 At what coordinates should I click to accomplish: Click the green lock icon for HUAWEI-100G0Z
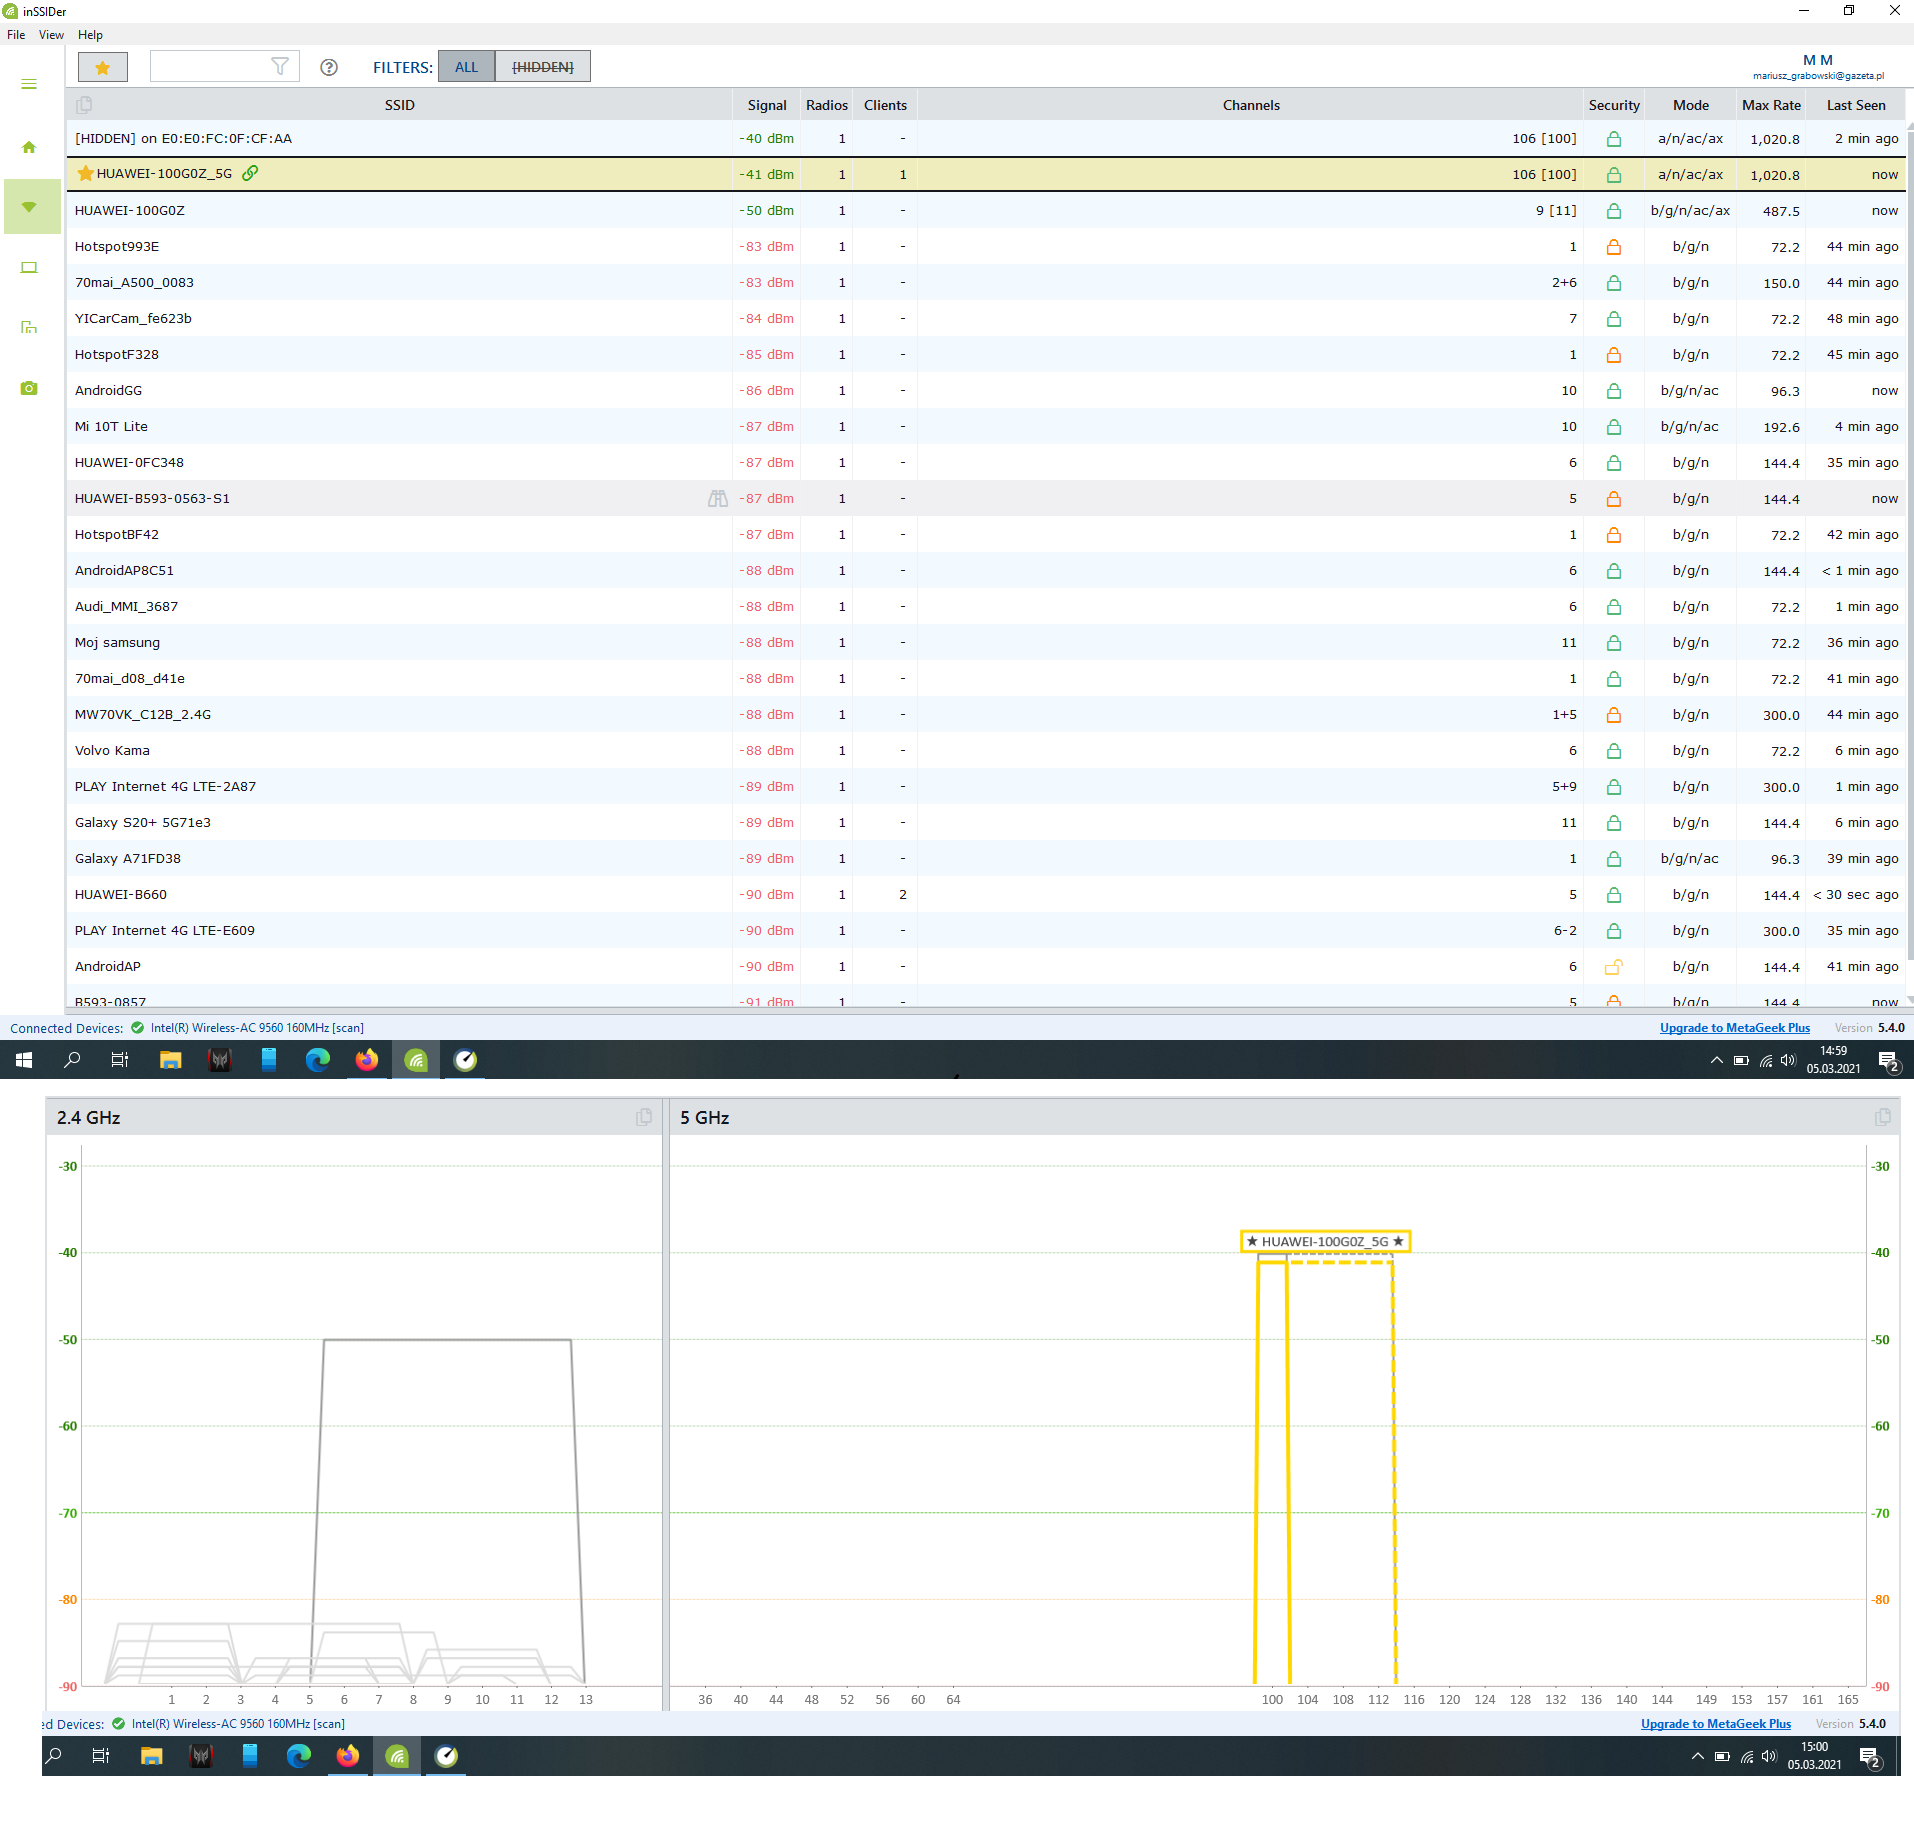tap(1614, 211)
